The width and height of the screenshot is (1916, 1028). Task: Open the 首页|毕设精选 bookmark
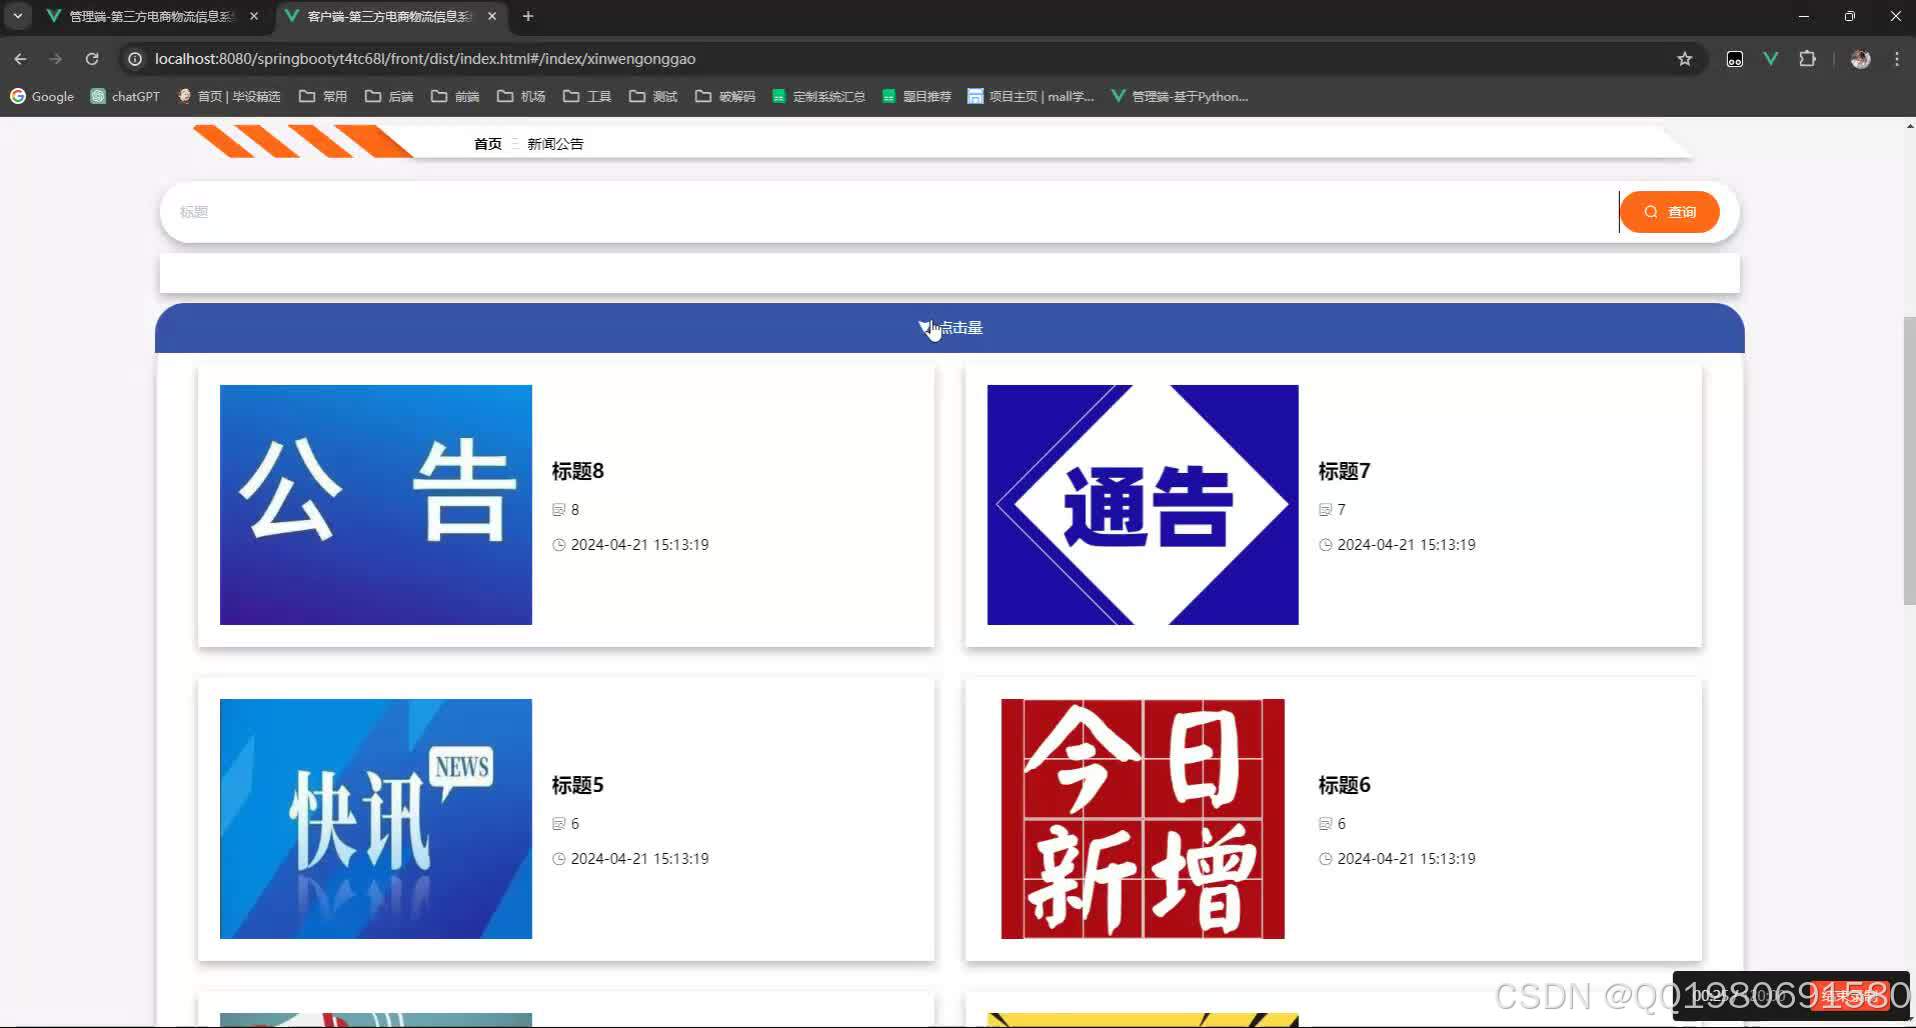coord(230,96)
